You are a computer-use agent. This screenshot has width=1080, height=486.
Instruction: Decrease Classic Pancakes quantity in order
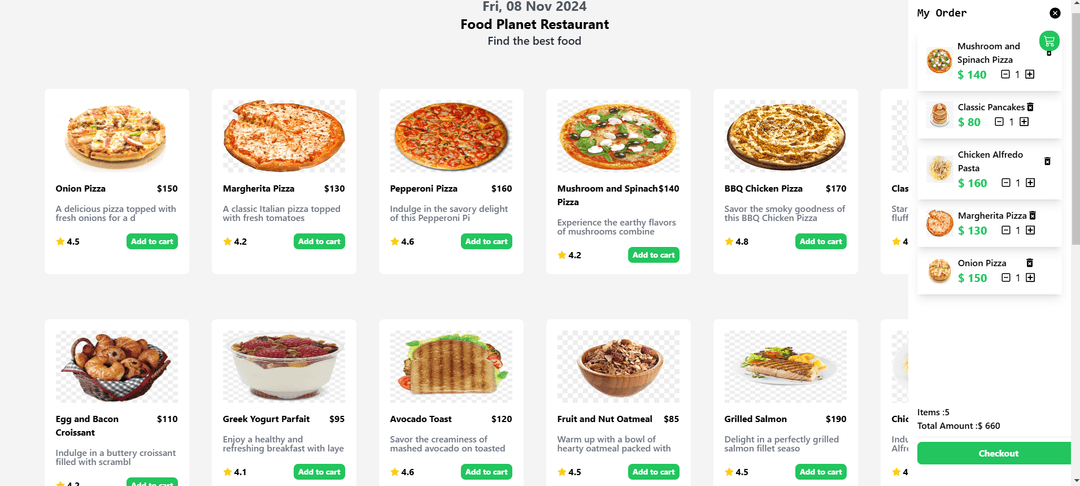[x=999, y=122]
